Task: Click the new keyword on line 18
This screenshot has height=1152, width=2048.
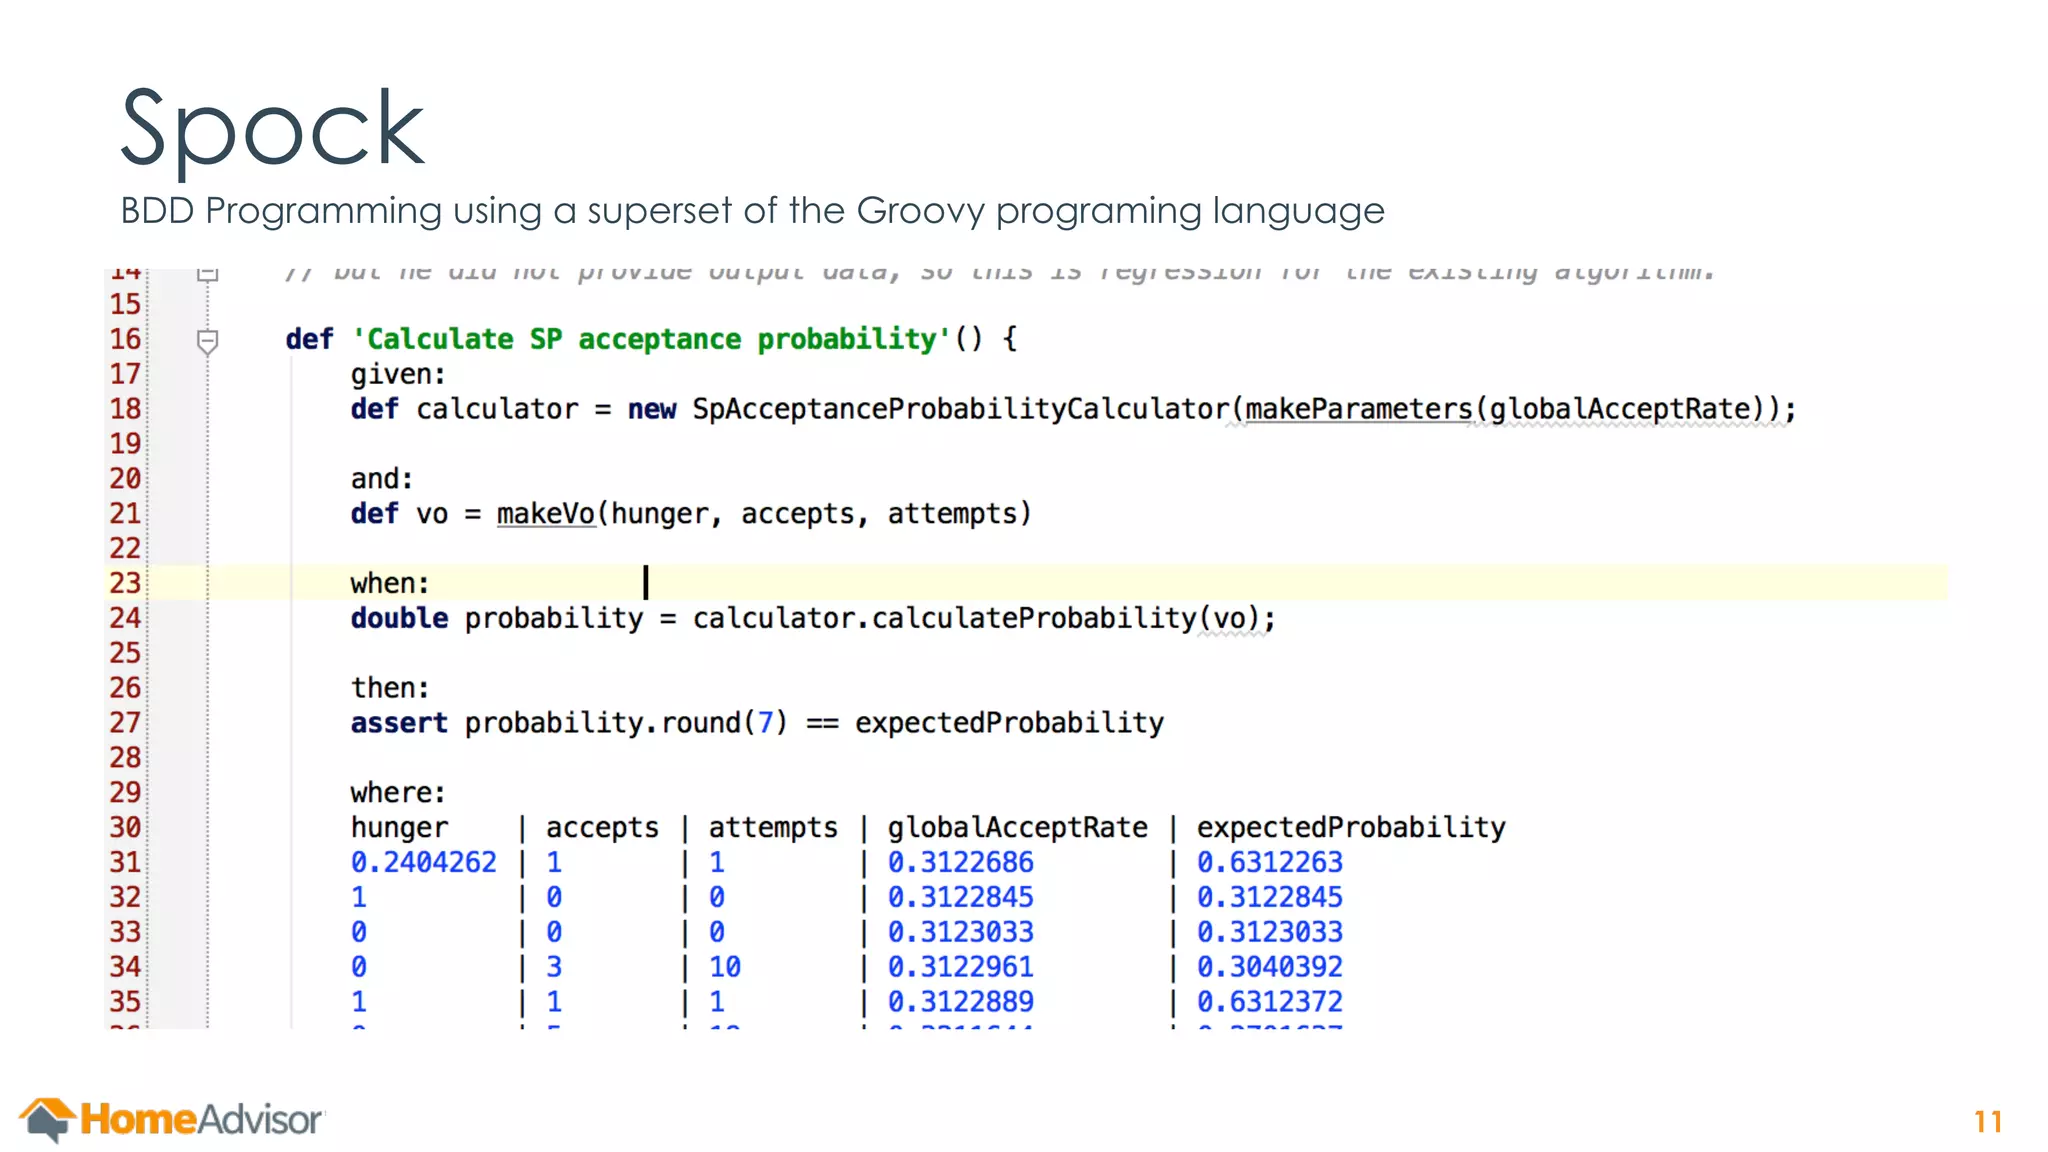Action: pos(652,410)
